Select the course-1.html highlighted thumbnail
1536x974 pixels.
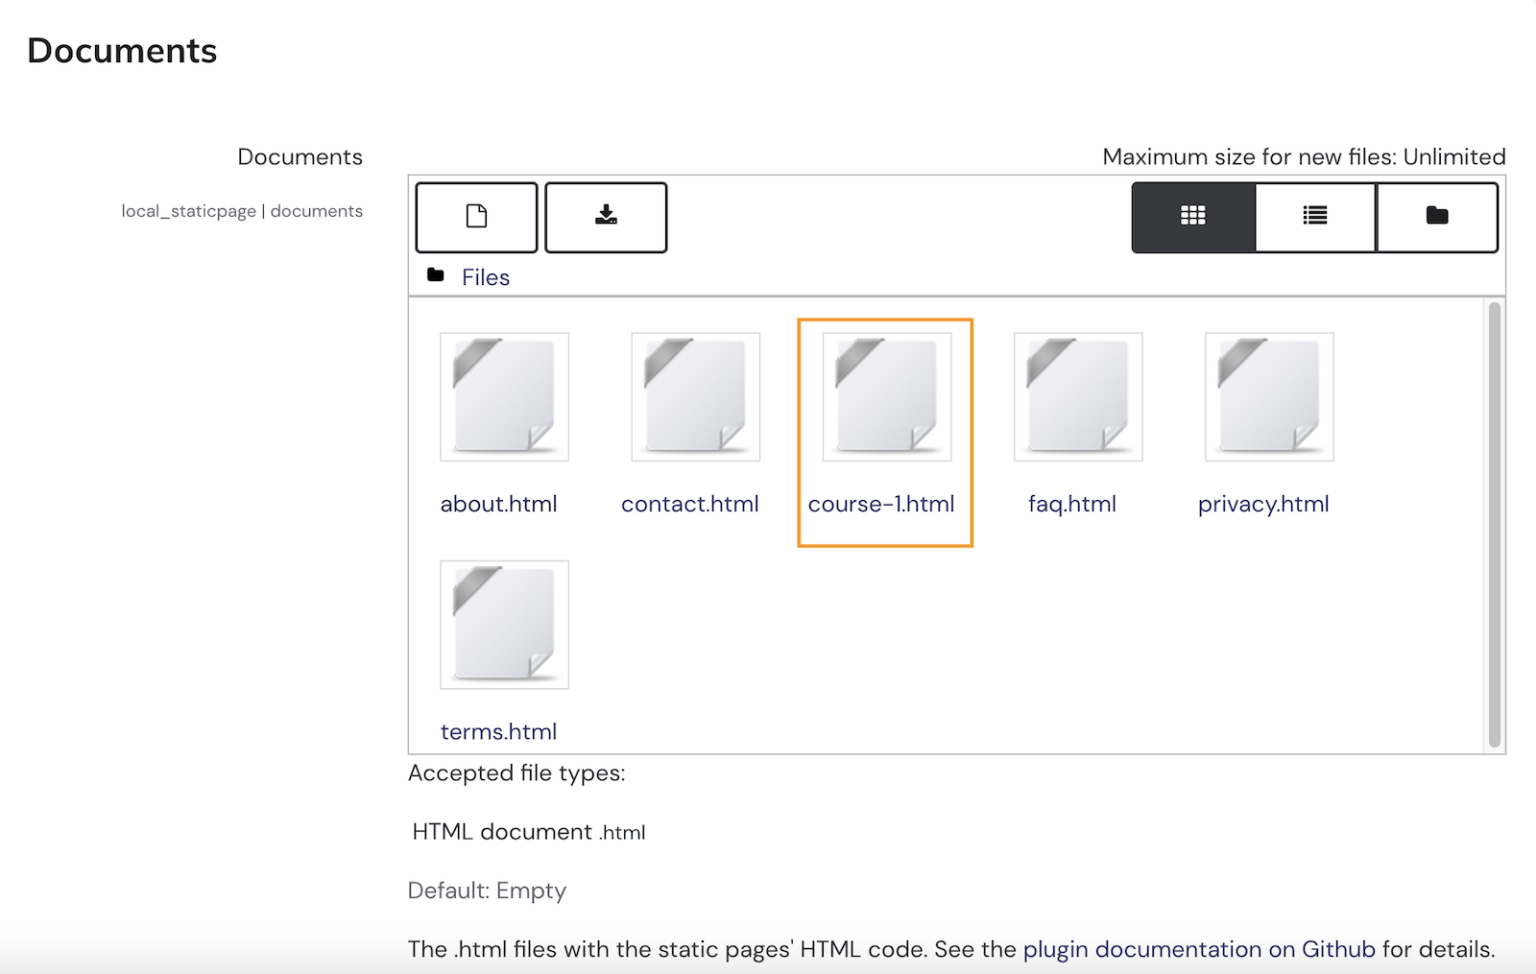pyautogui.click(x=885, y=395)
